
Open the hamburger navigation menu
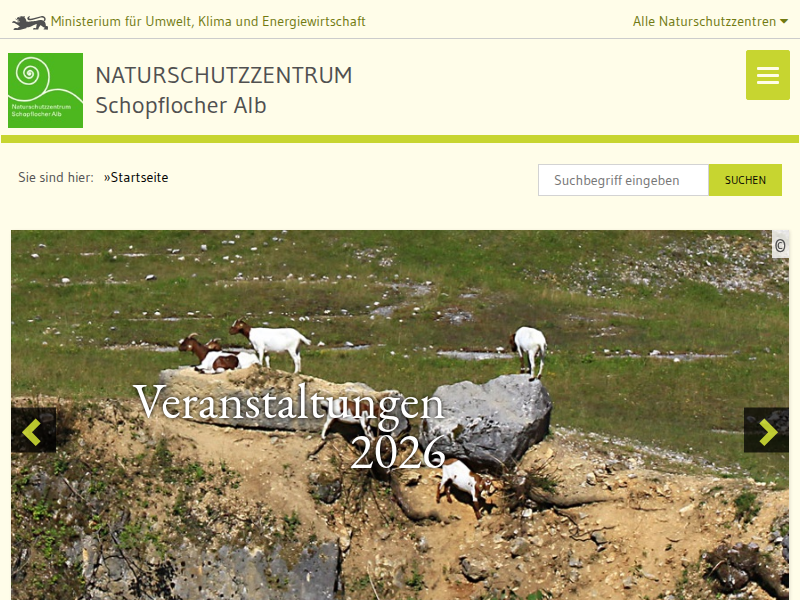pyautogui.click(x=767, y=75)
